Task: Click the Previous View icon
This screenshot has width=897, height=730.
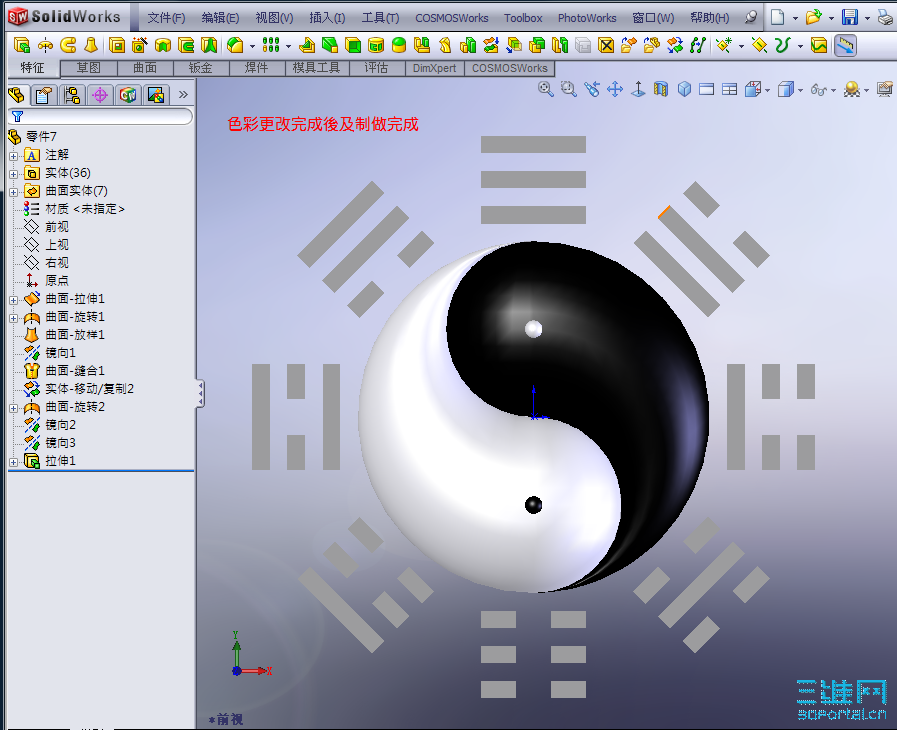Action: point(592,89)
